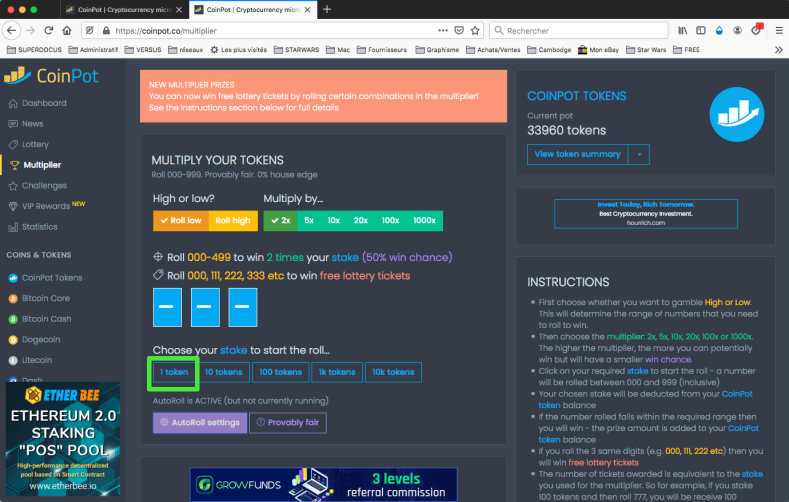Open page actions three-dot menu in URL bar

pyautogui.click(x=443, y=31)
